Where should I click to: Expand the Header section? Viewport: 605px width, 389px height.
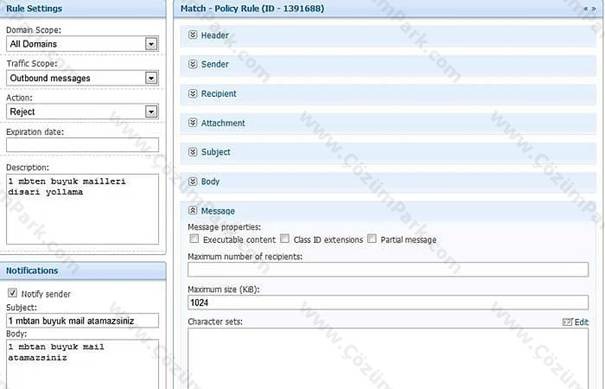(x=193, y=35)
